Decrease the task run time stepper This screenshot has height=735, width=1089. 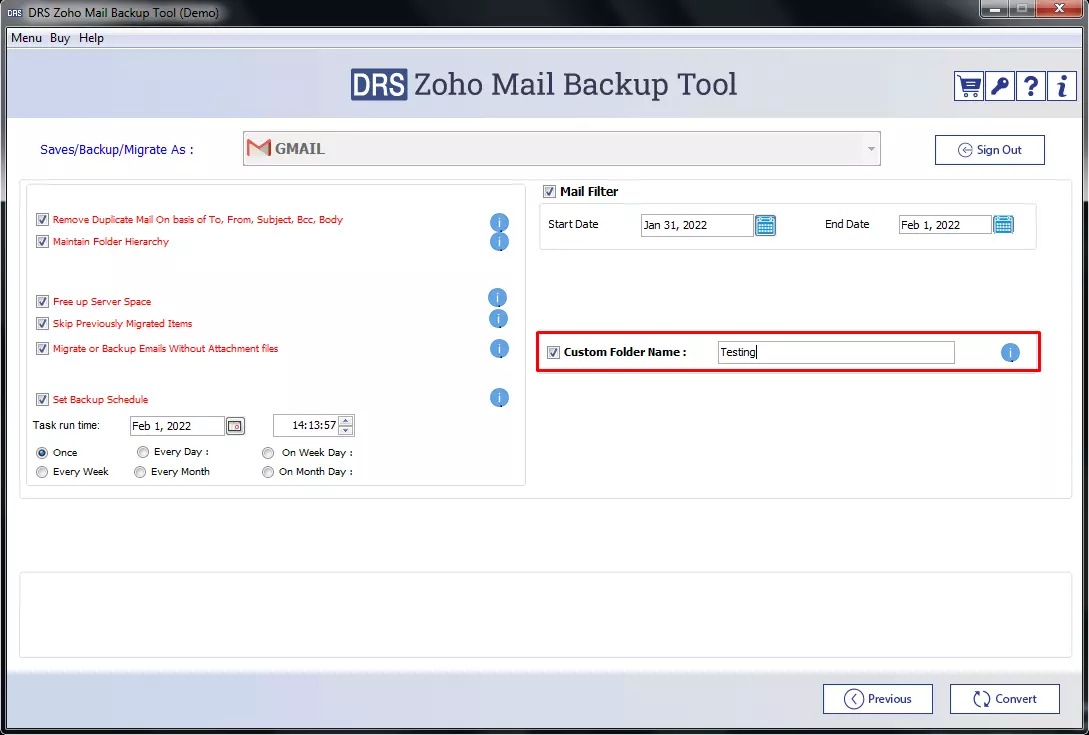346,431
